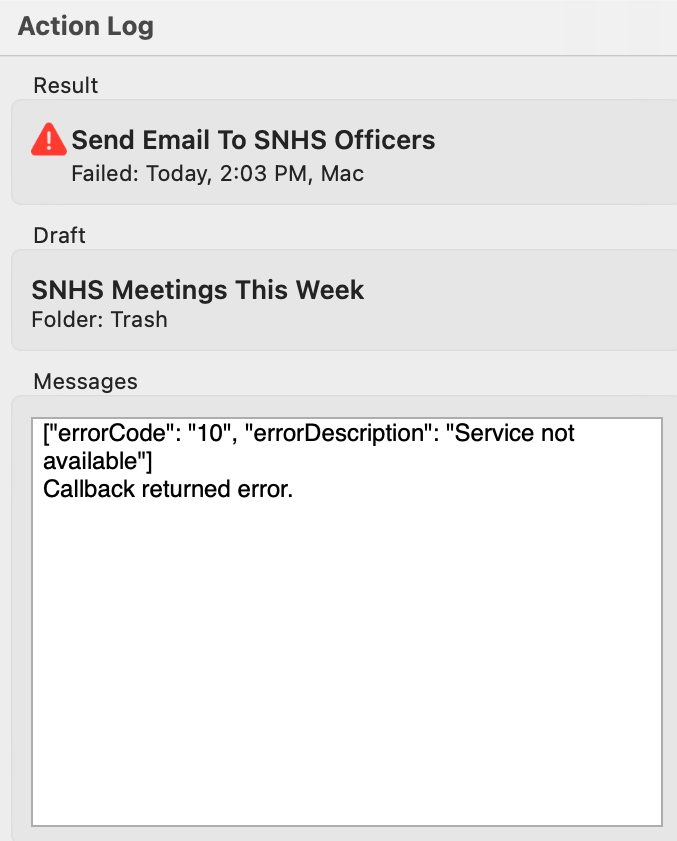Screen dimensions: 677x841
Task: Click the errorDescription text in messages
Action: pyautogui.click(x=338, y=433)
